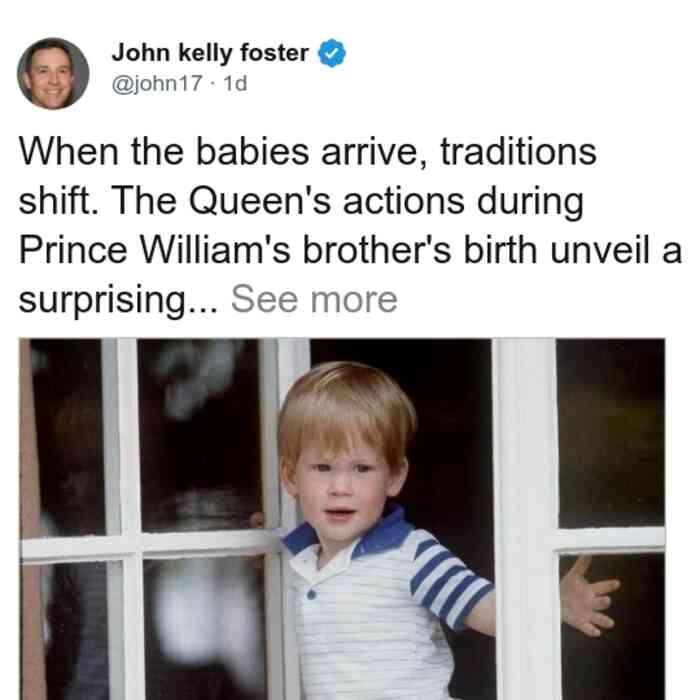Open John kelly foster's profile picture

pos(53,74)
